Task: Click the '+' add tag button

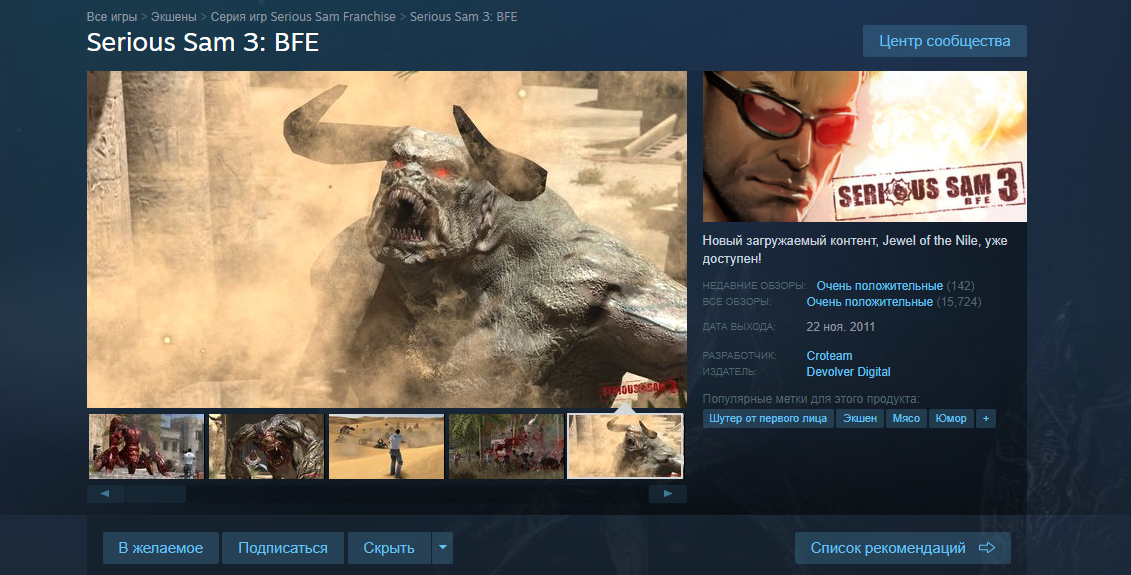Action: click(986, 418)
